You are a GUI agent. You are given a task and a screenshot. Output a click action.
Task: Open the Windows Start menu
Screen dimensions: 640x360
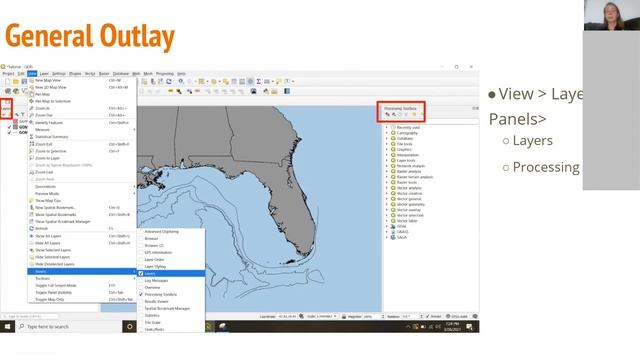[7, 327]
